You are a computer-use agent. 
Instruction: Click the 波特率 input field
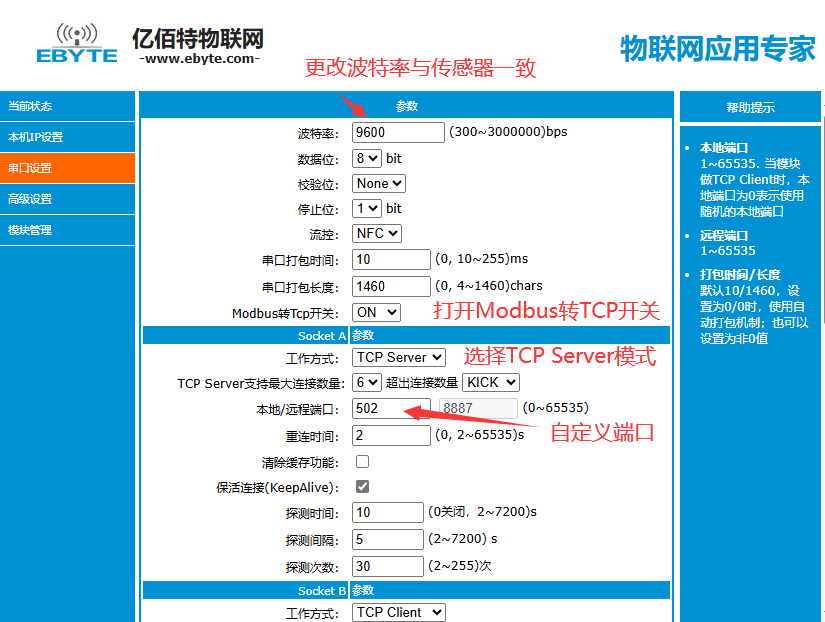click(x=398, y=132)
